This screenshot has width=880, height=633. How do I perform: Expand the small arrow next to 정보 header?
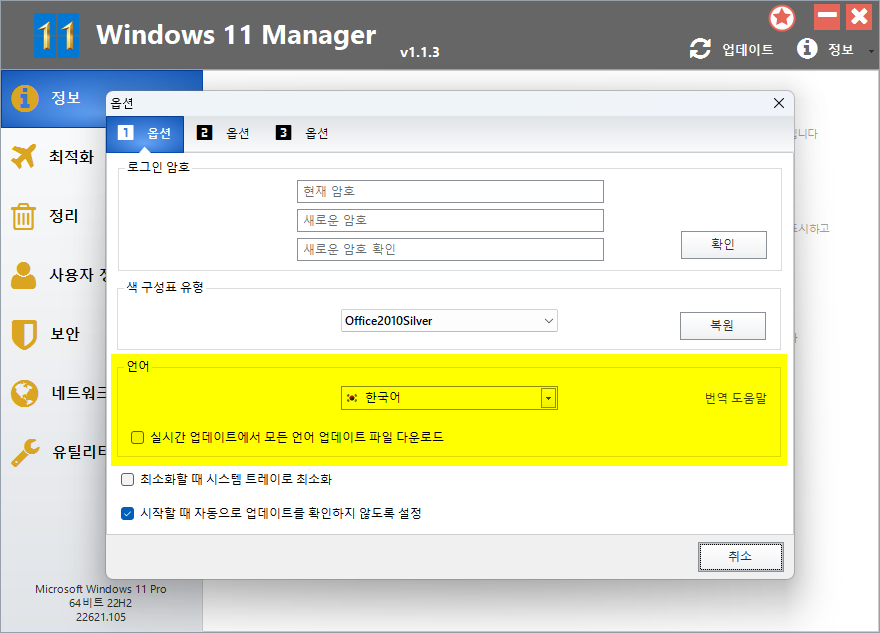871,51
